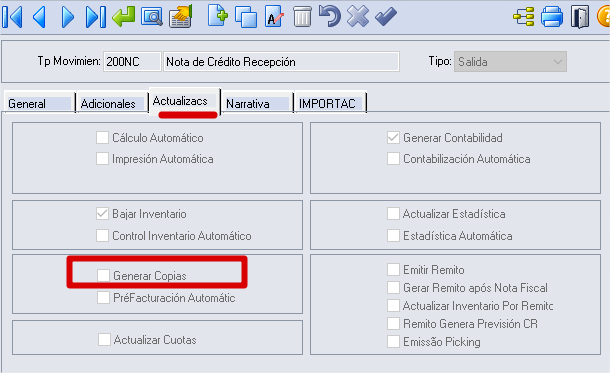The image size is (610, 373).
Task: Open the search magnifier screen icon
Action: [151, 17]
